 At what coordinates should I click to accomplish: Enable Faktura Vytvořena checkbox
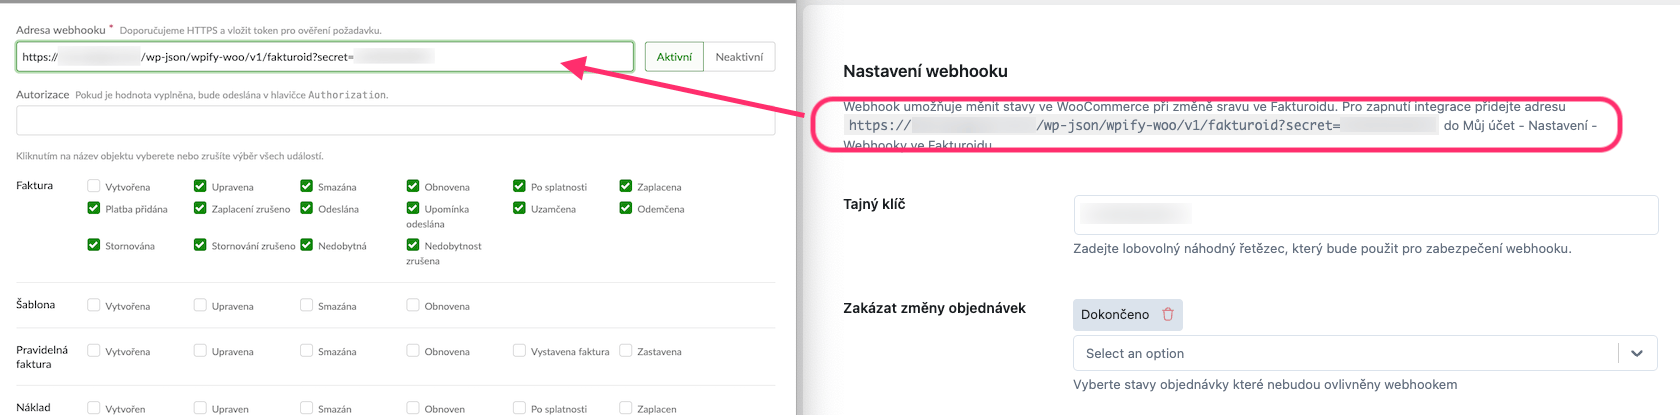[x=94, y=186]
